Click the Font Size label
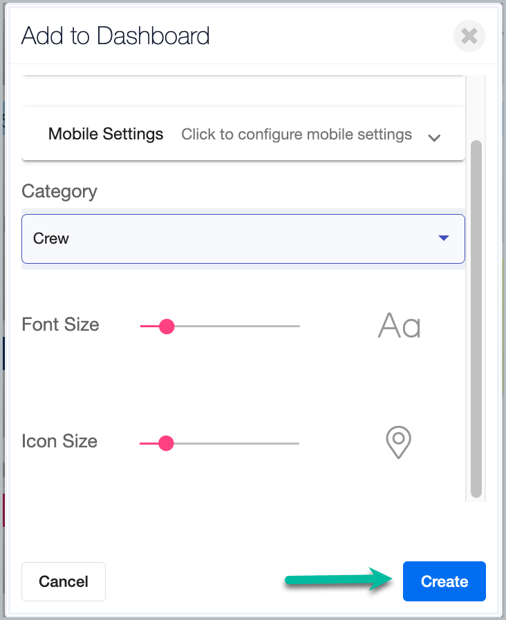The image size is (506, 620). [60, 325]
